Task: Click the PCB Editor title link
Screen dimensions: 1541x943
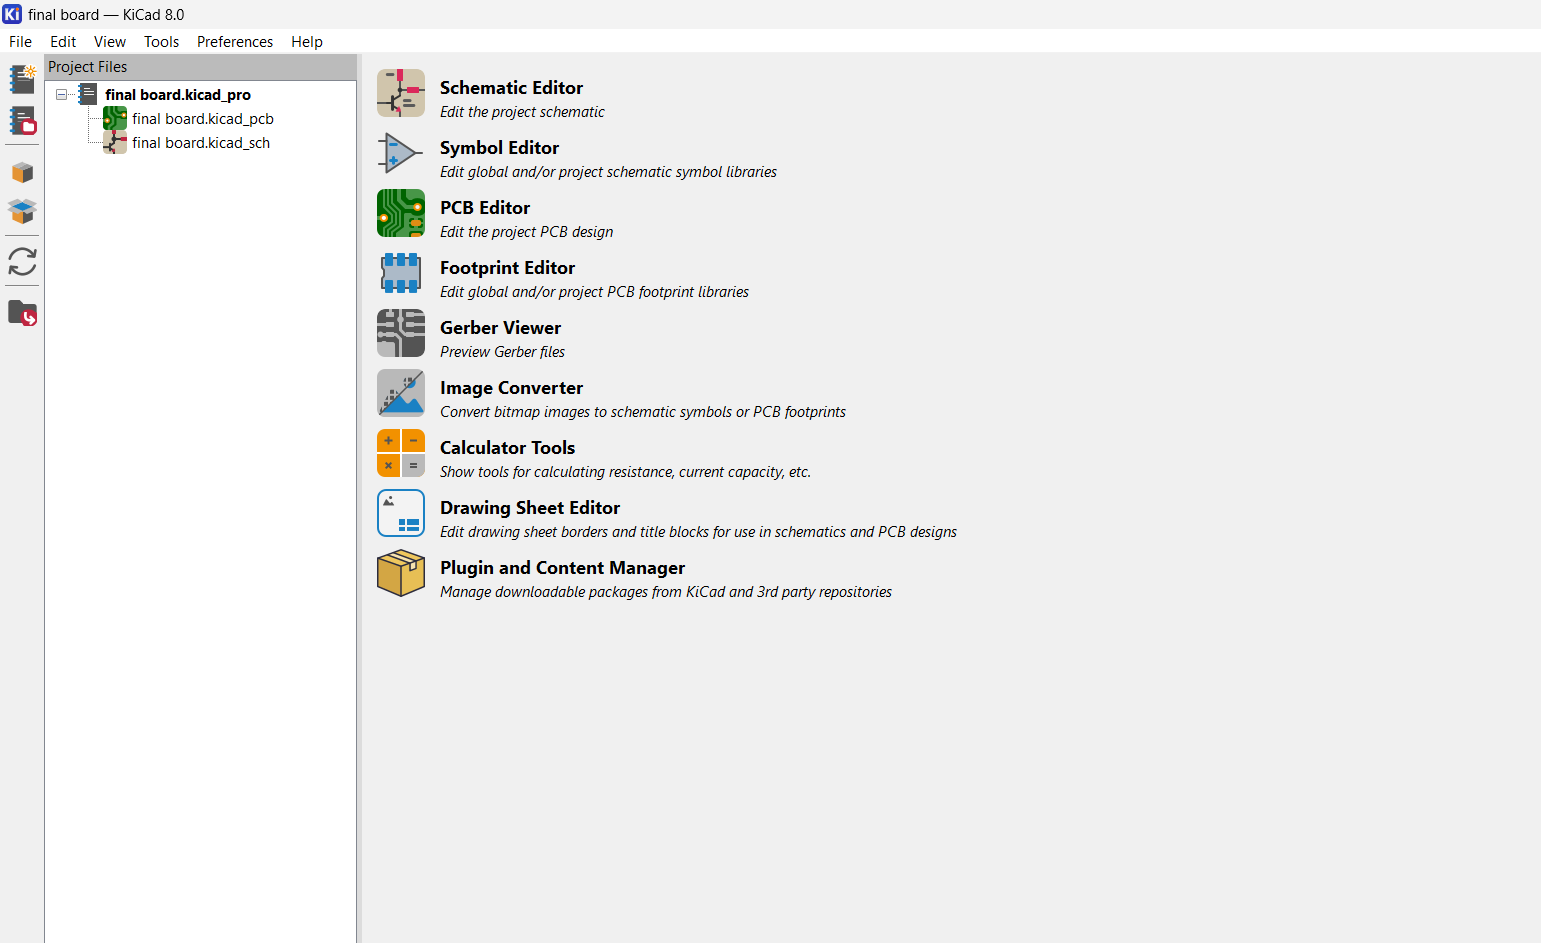Action: tap(485, 208)
